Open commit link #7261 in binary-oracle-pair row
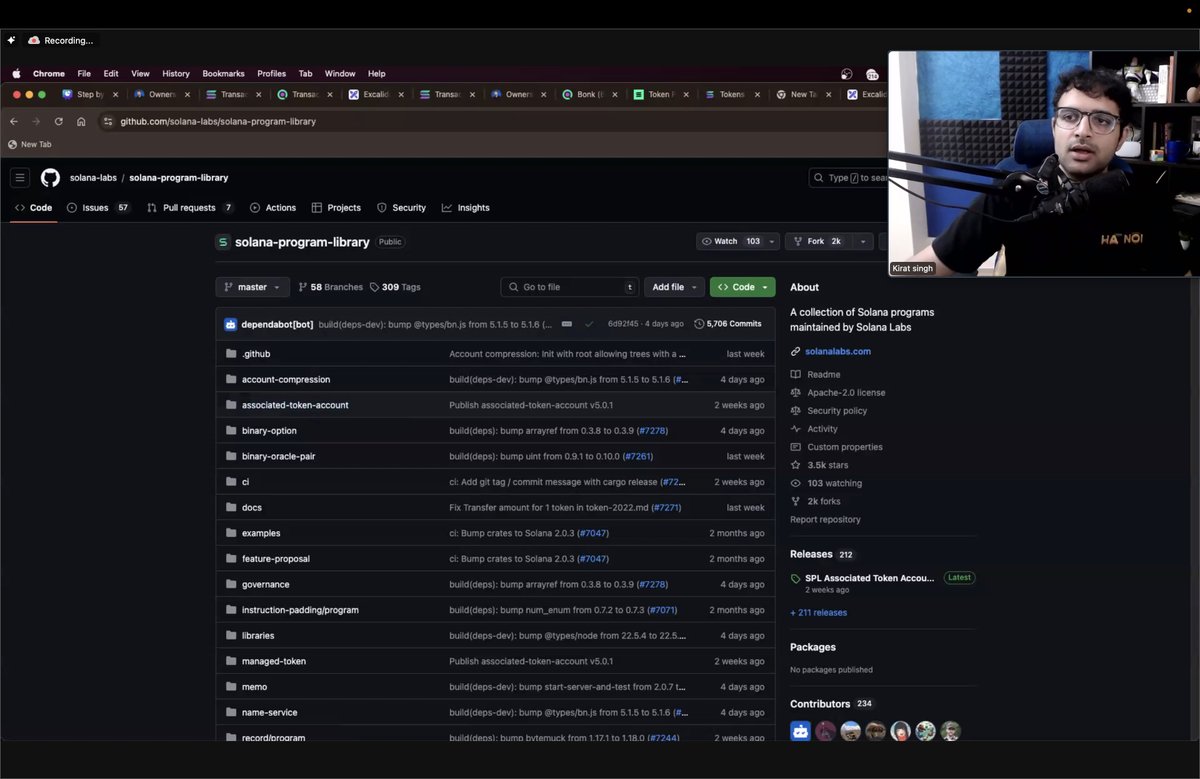Screen dimensions: 1200x779 click(x=638, y=456)
